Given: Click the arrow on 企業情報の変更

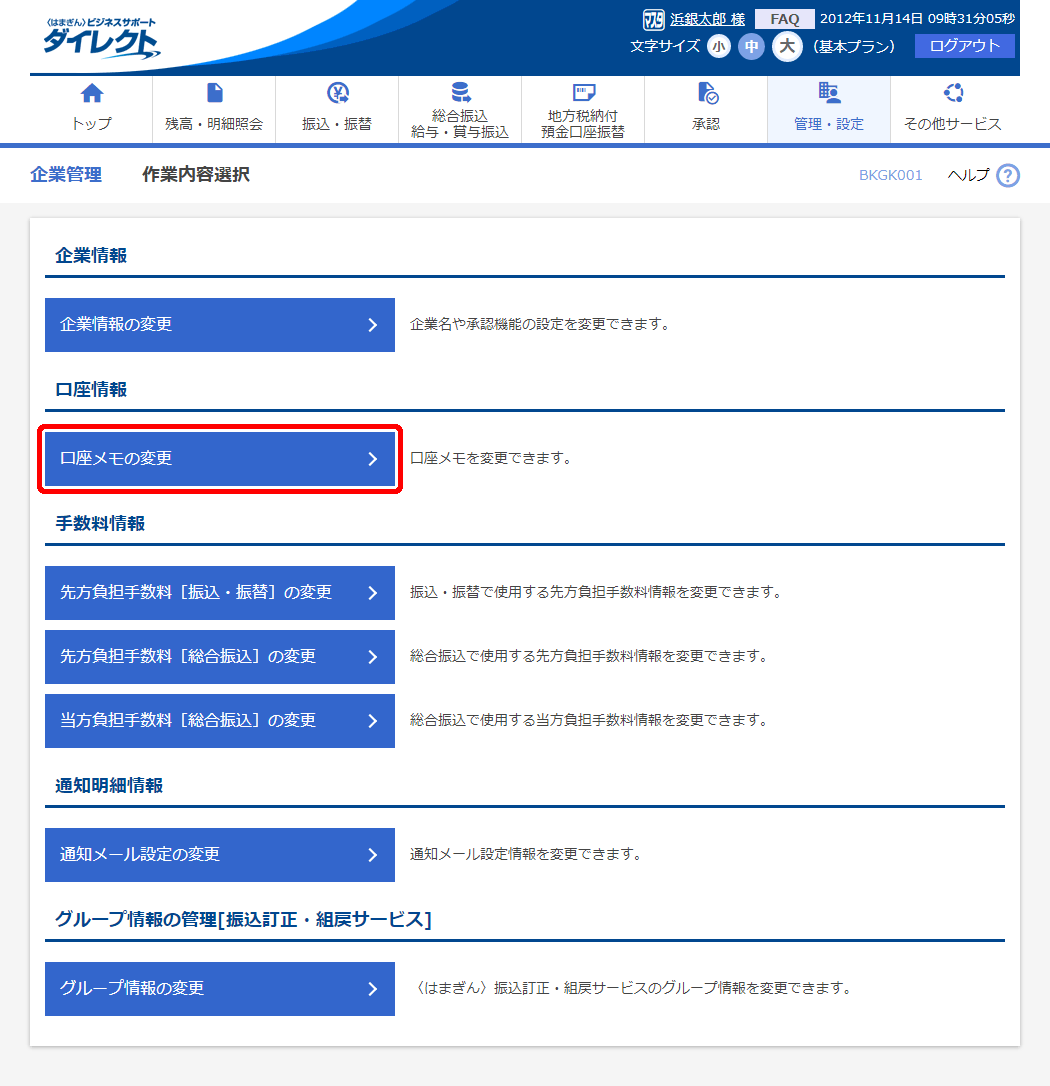Looking at the screenshot, I should click(x=372, y=325).
